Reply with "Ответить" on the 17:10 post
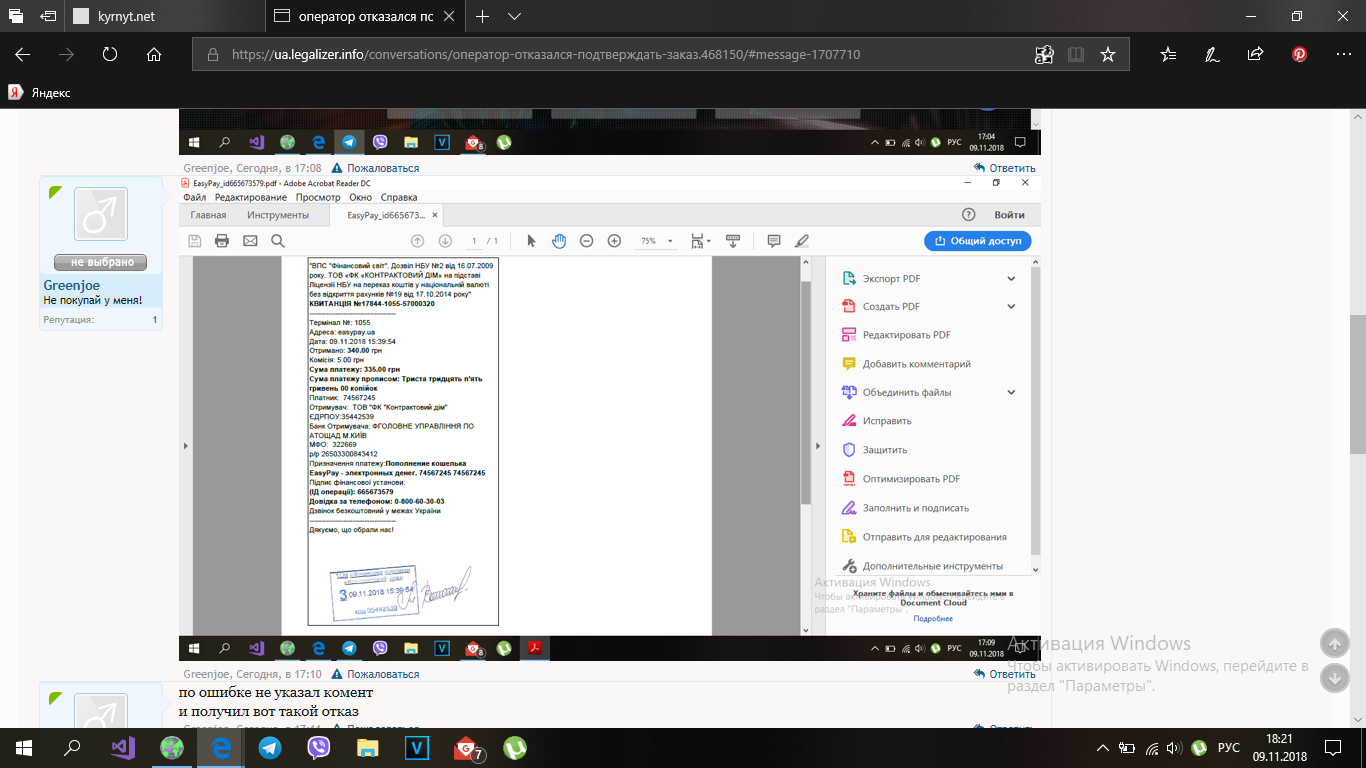The height and width of the screenshot is (768, 1366). pyautogui.click(x=1005, y=674)
